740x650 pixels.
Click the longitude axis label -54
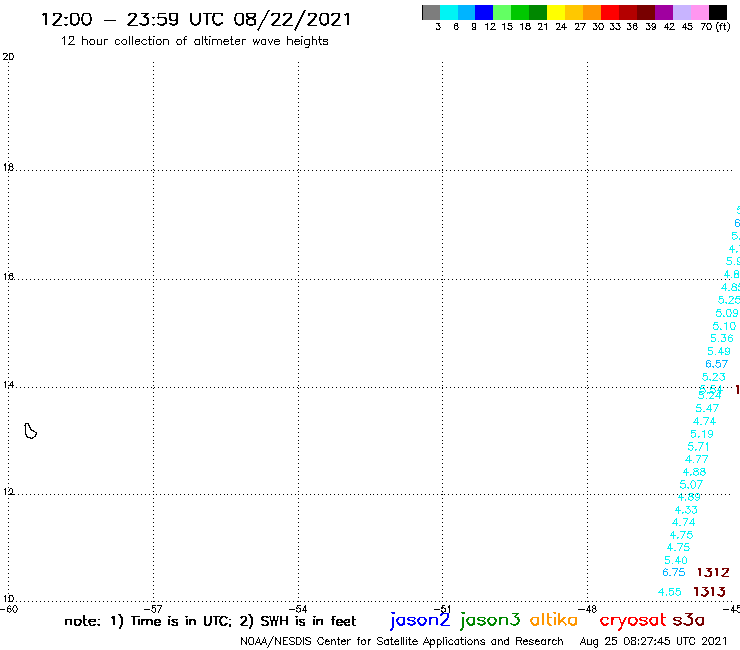tap(298, 609)
